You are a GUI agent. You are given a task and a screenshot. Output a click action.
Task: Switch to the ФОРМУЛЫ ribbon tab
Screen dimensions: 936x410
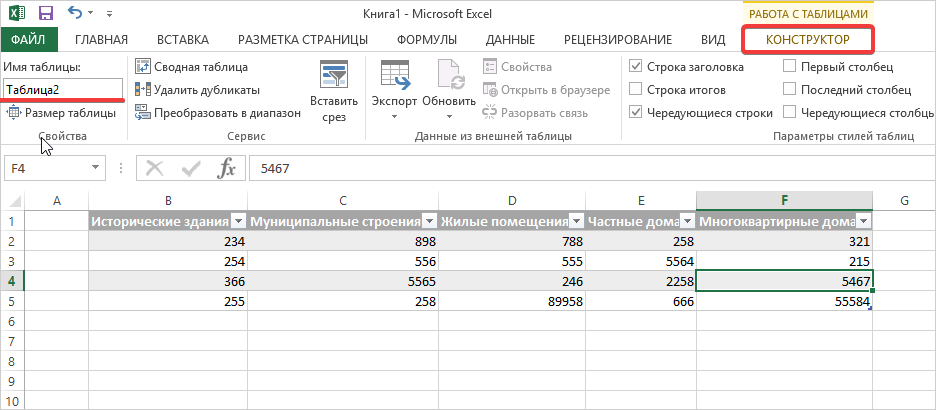click(x=427, y=39)
